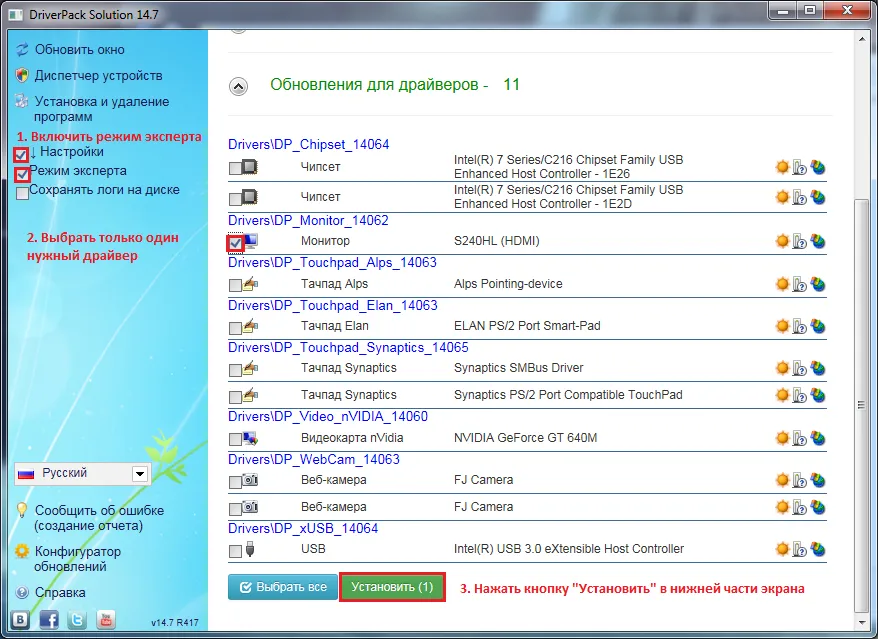Open Установка и удаление программ

[x=101, y=109]
